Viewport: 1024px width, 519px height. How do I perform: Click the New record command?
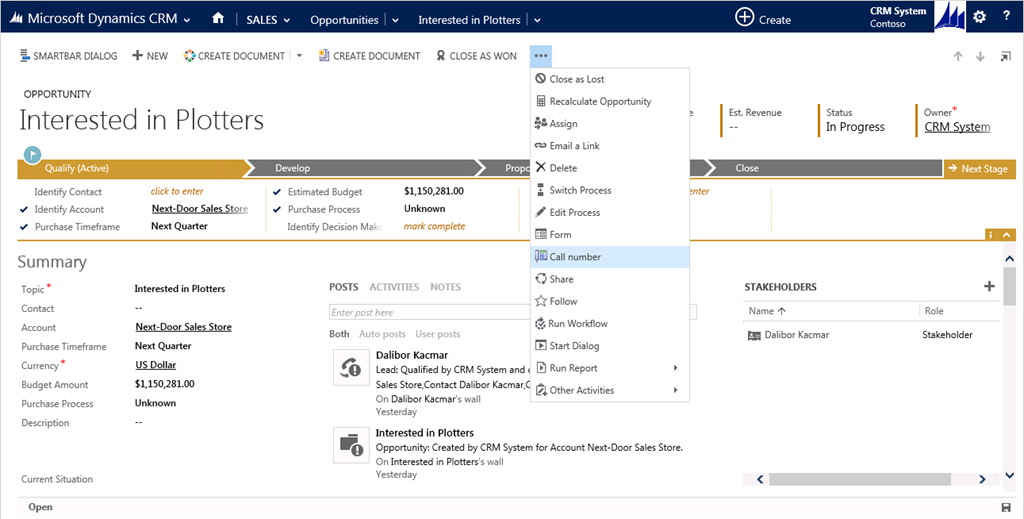(150, 56)
